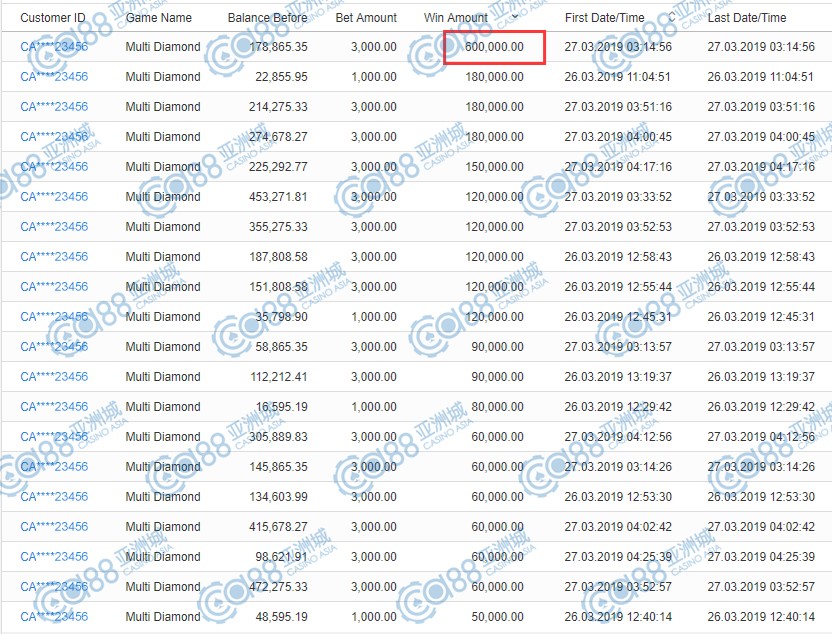Click the 453,271.81 balance before cell

(278, 197)
